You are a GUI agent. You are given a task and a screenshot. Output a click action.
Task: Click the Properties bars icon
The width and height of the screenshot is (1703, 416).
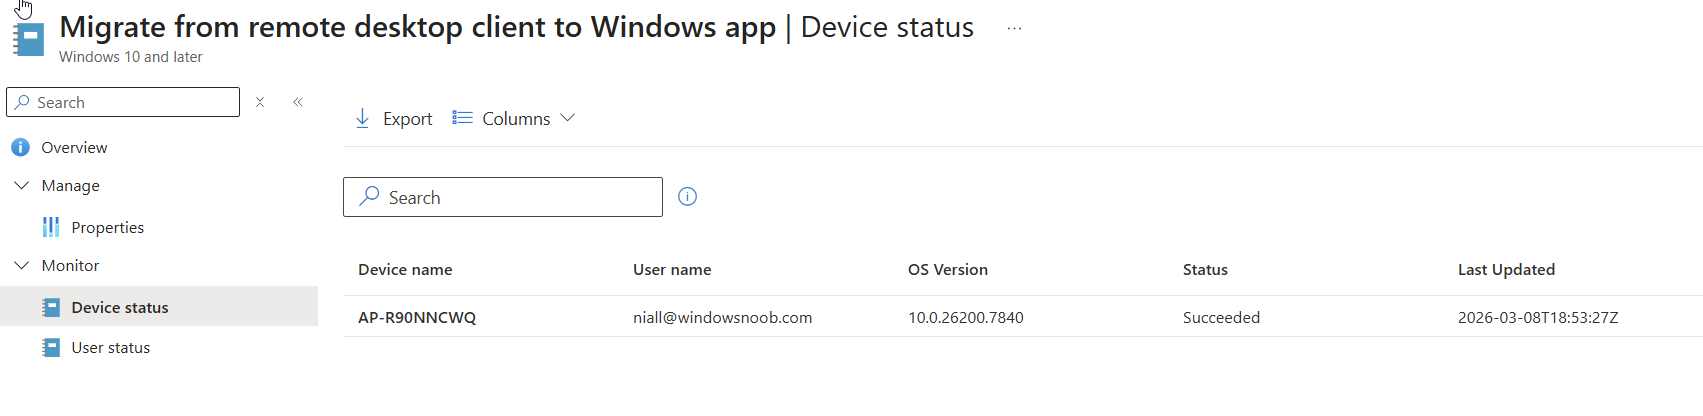coord(51,227)
